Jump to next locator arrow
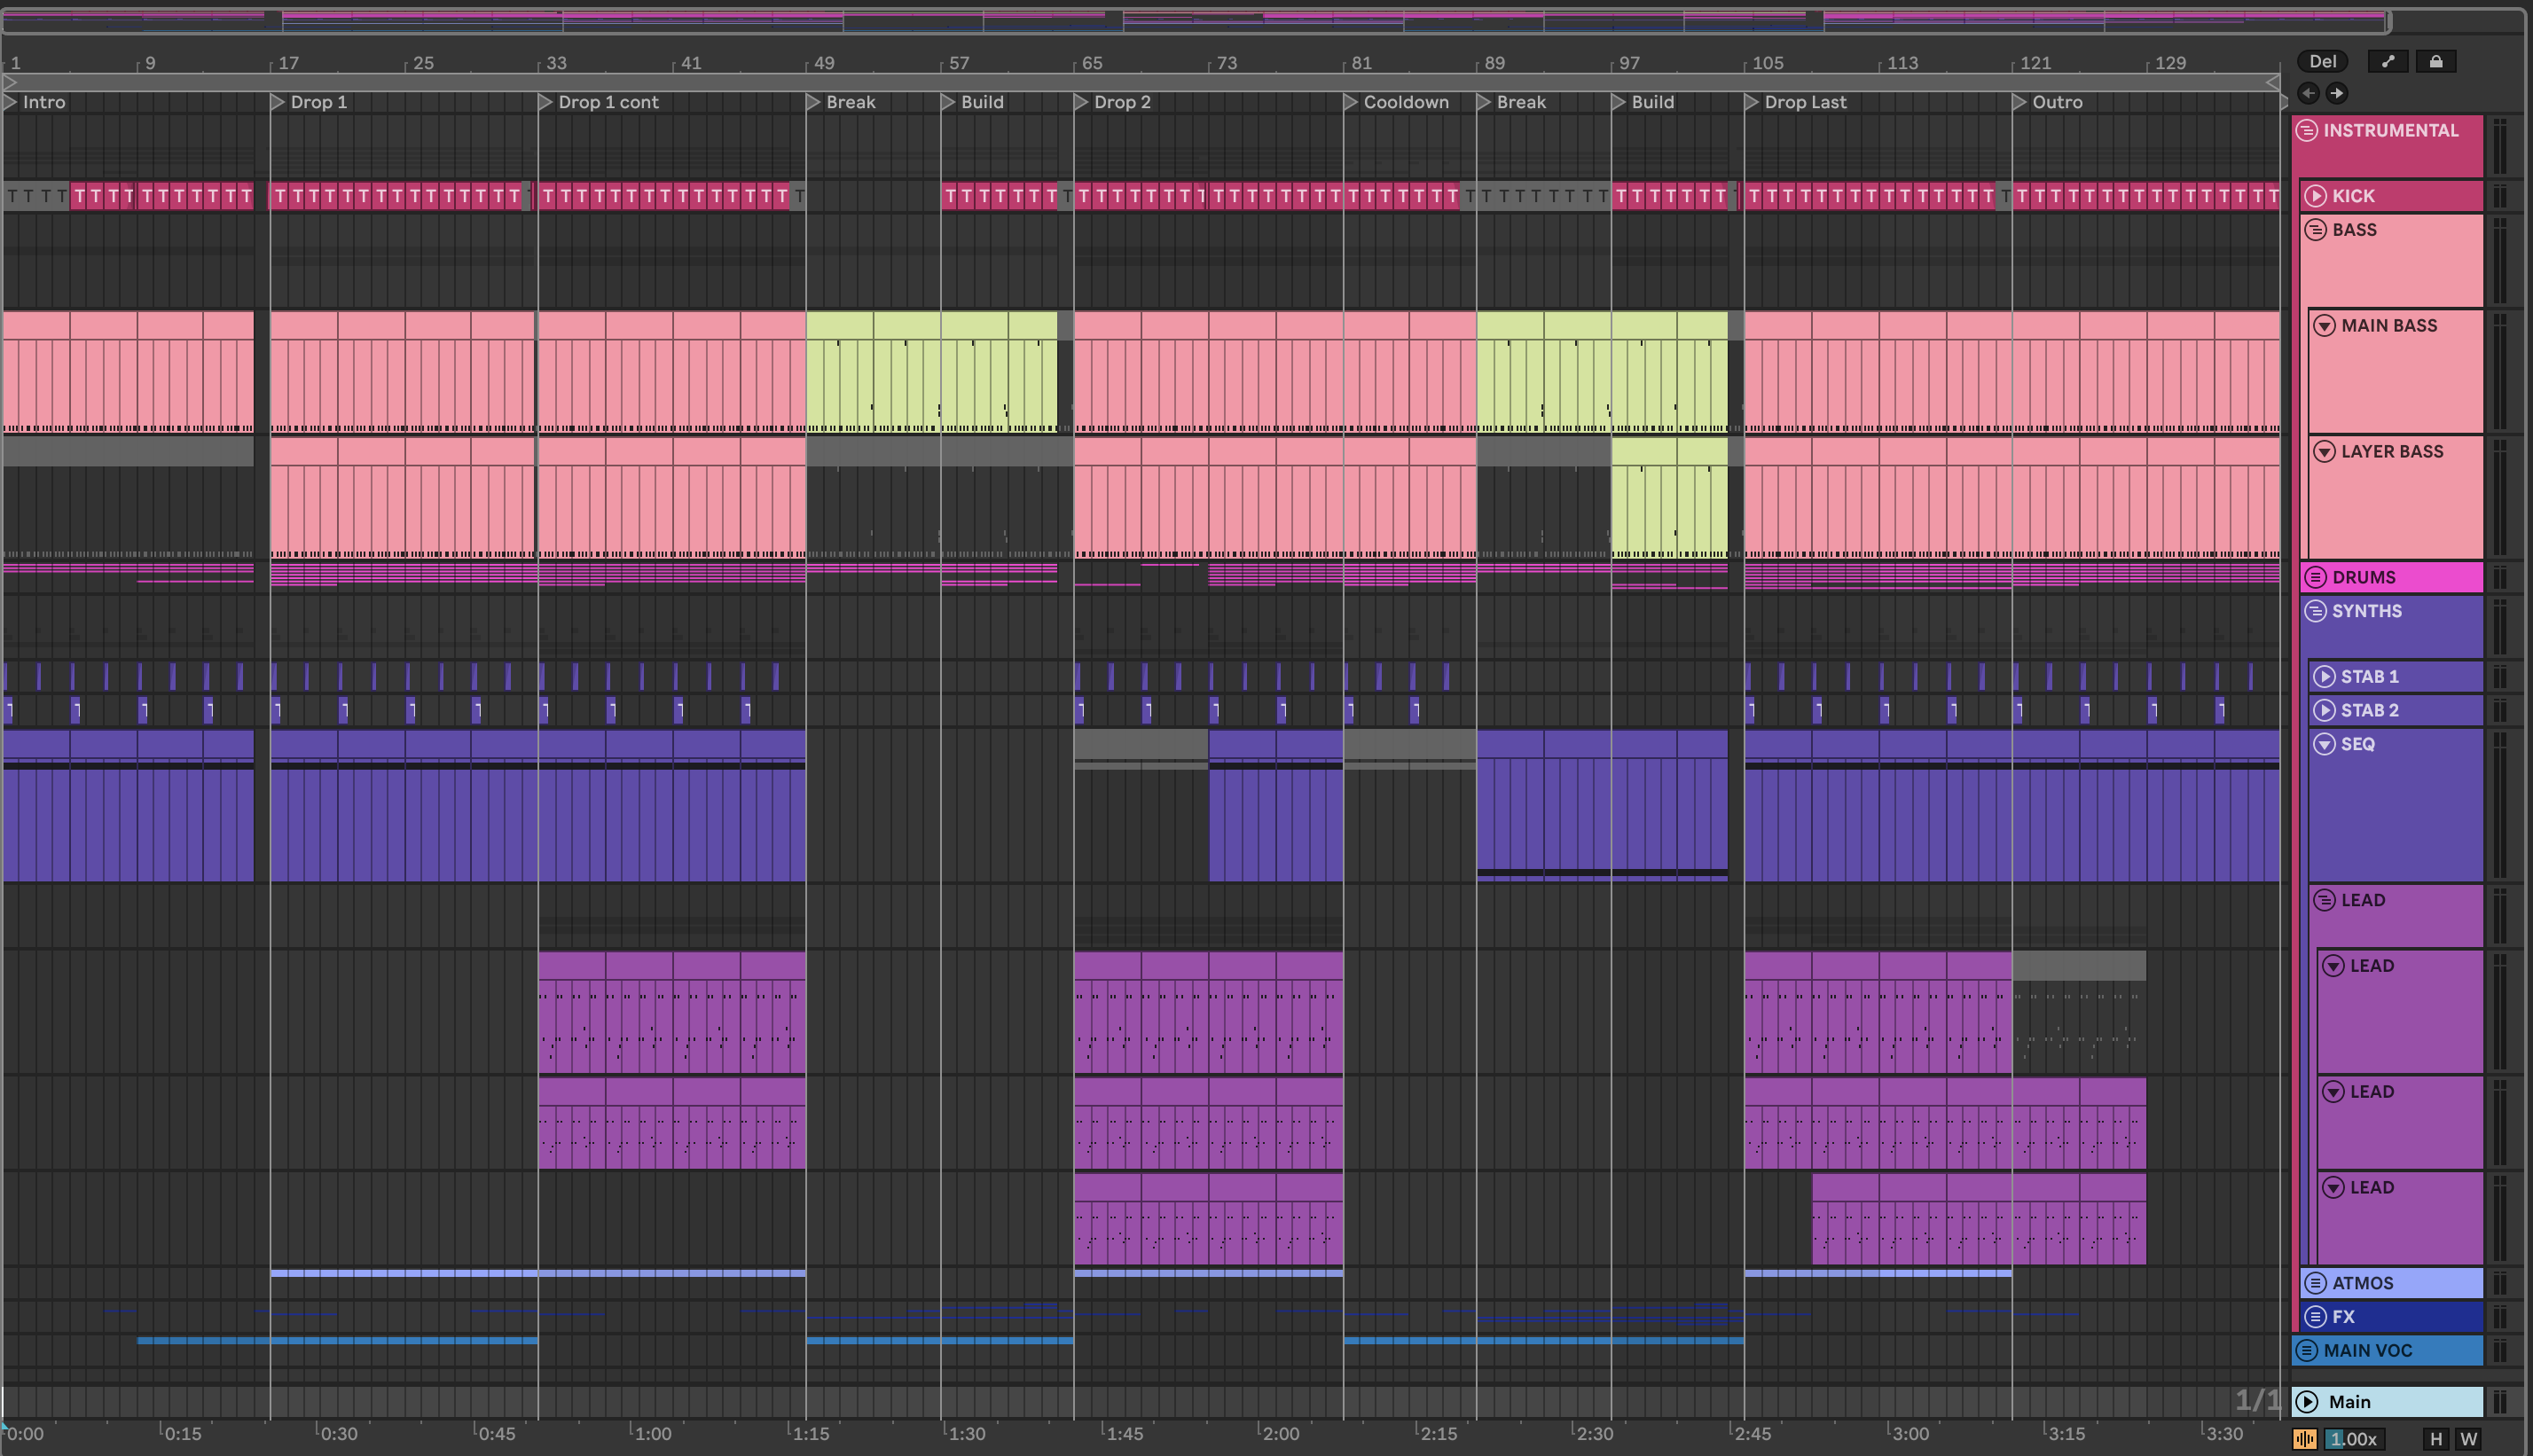 tap(2337, 93)
